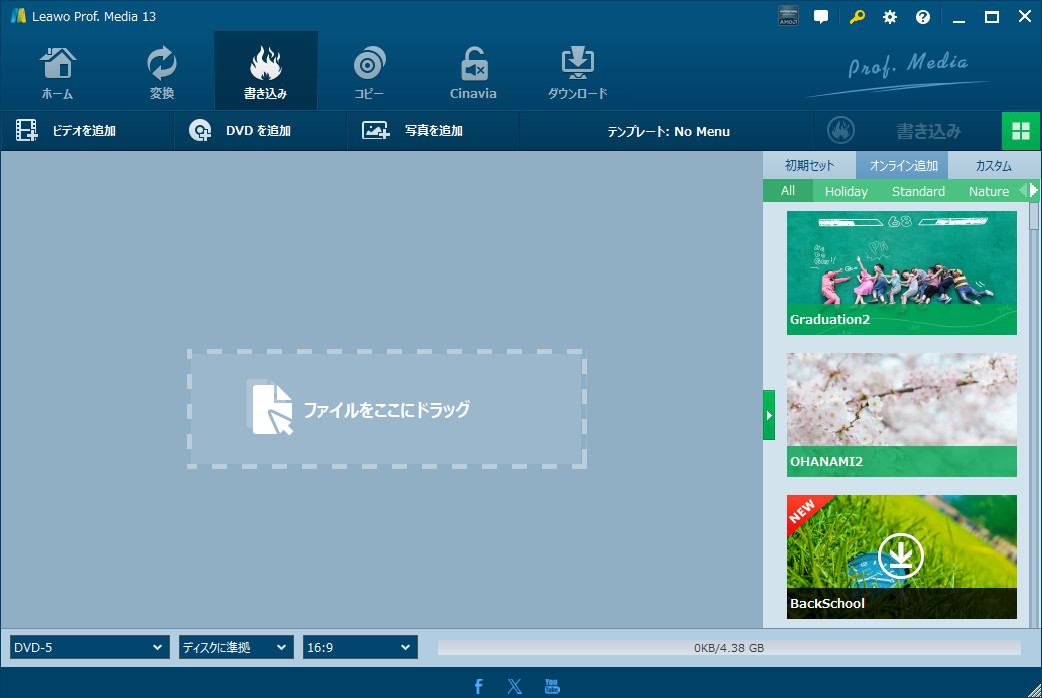Open the Facebook link icon
Viewport: 1042px width, 698px height.
(478, 685)
